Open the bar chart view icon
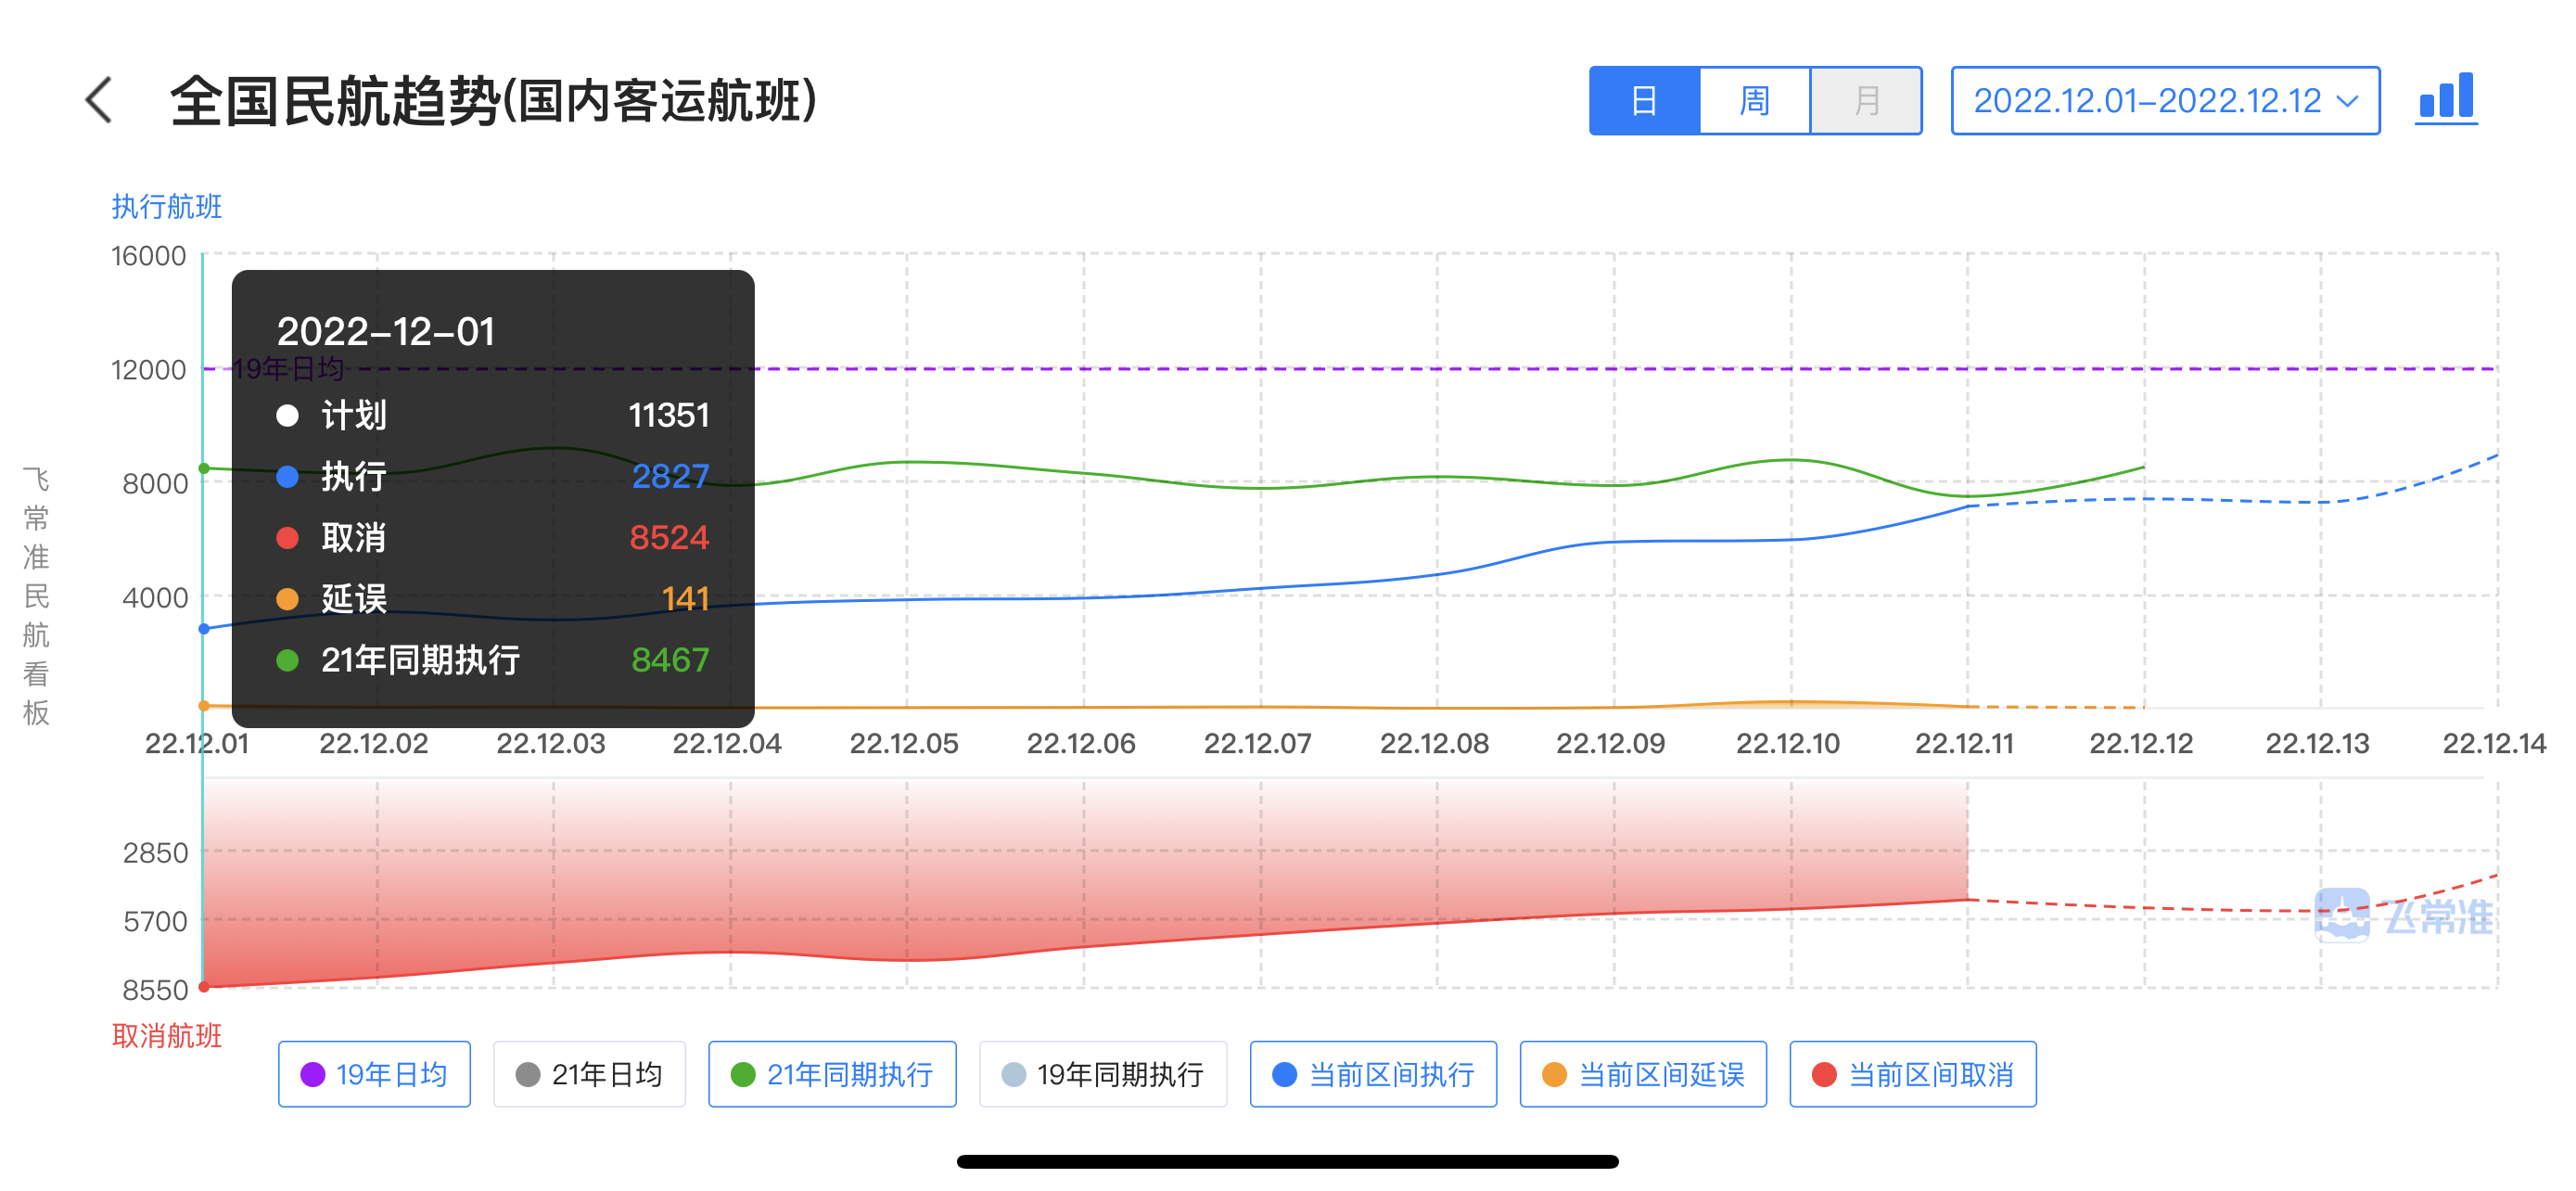Screen dimensions: 2576x1191 click(x=2445, y=99)
